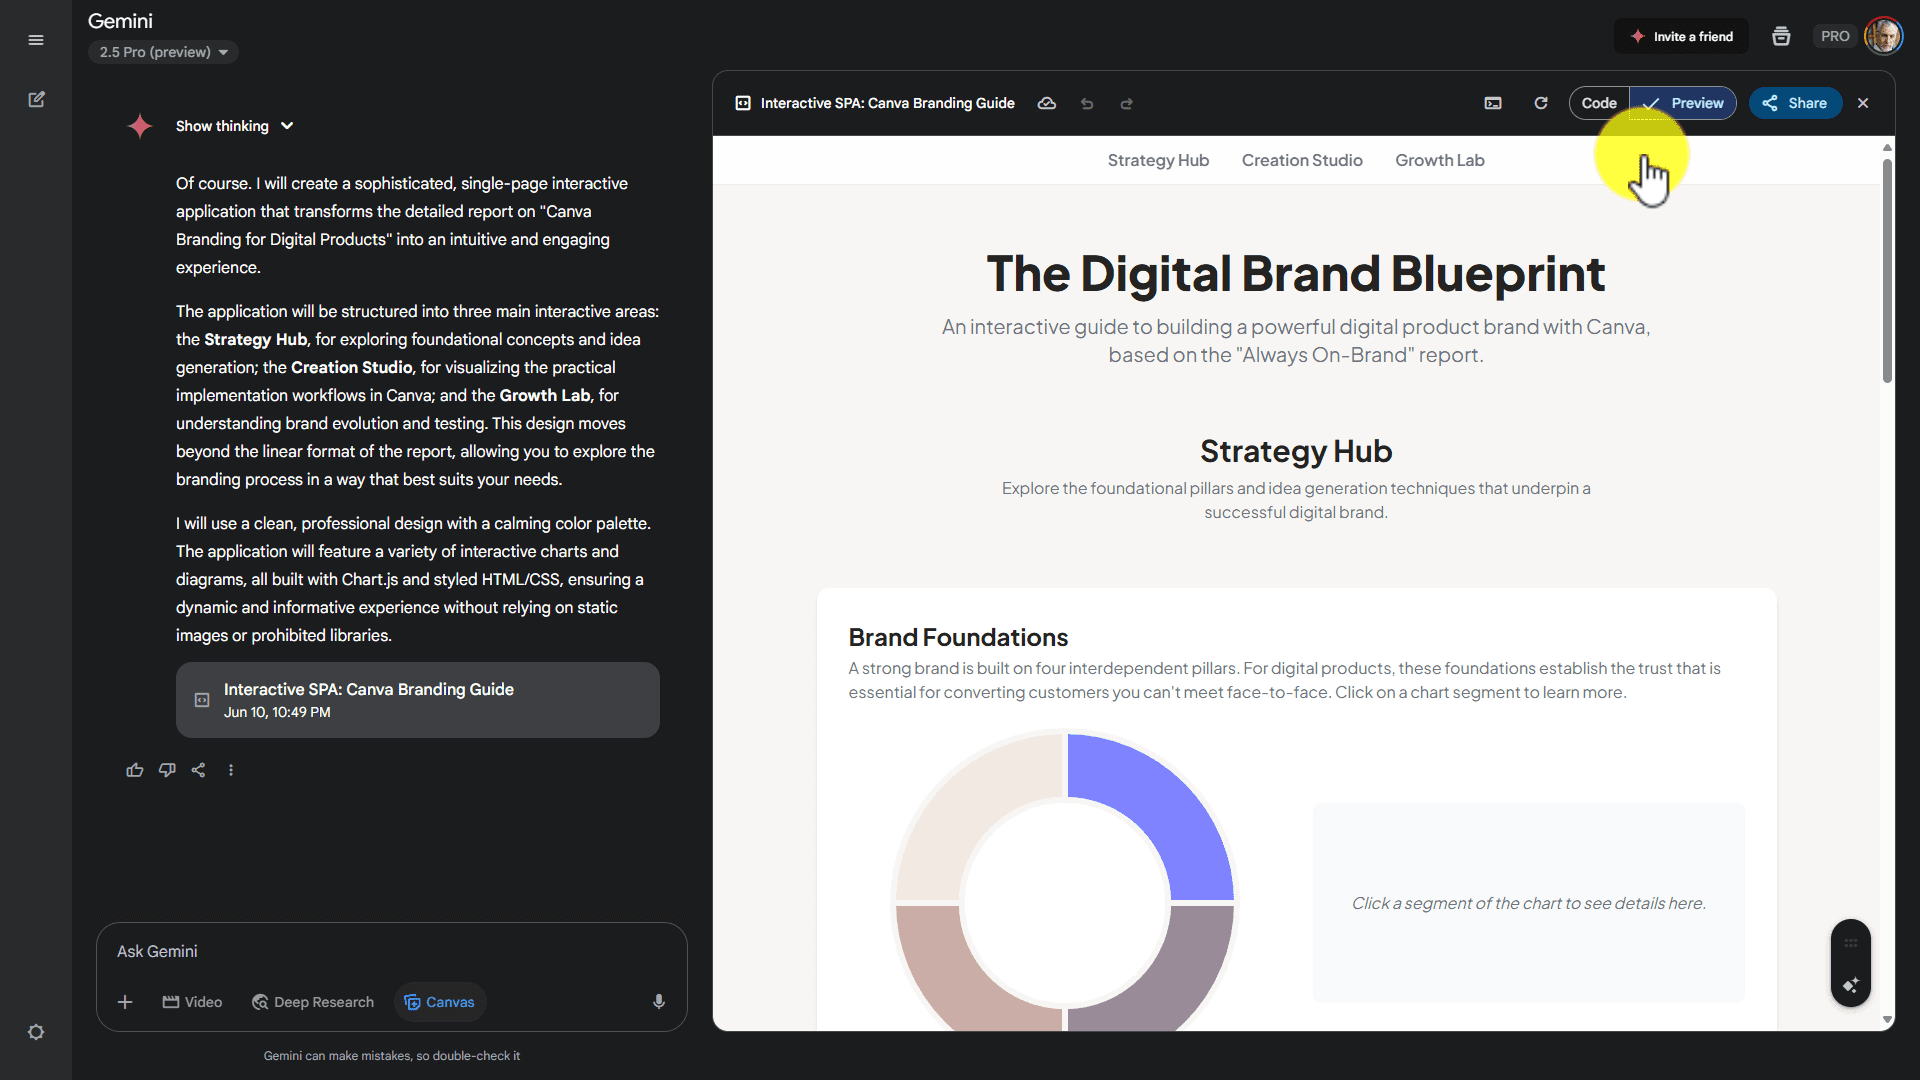Switch canvas to Preview view
The width and height of the screenshot is (1920, 1080).
click(1684, 103)
